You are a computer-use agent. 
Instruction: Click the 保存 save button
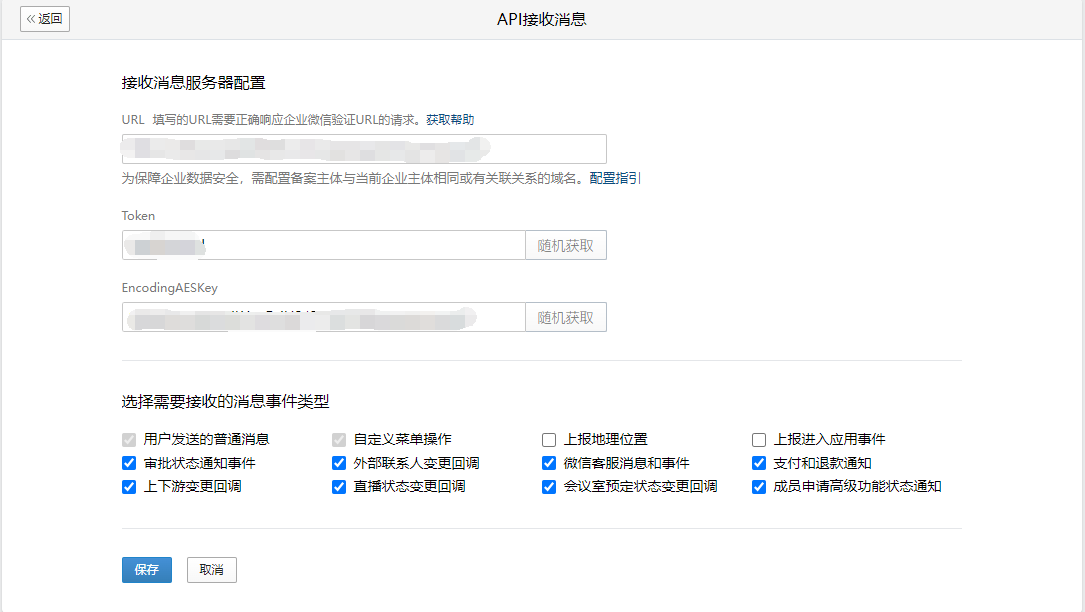click(x=147, y=570)
